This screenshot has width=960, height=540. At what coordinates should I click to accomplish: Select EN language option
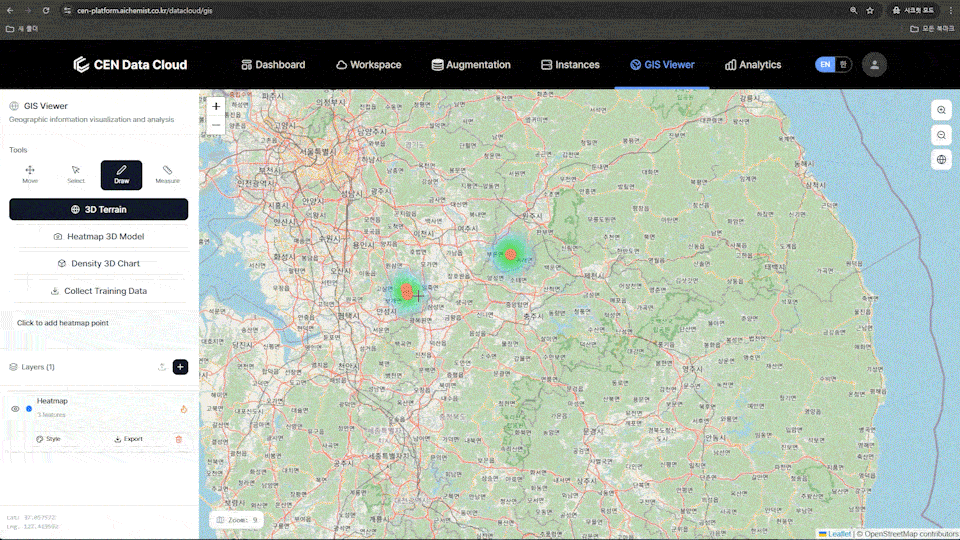(825, 64)
